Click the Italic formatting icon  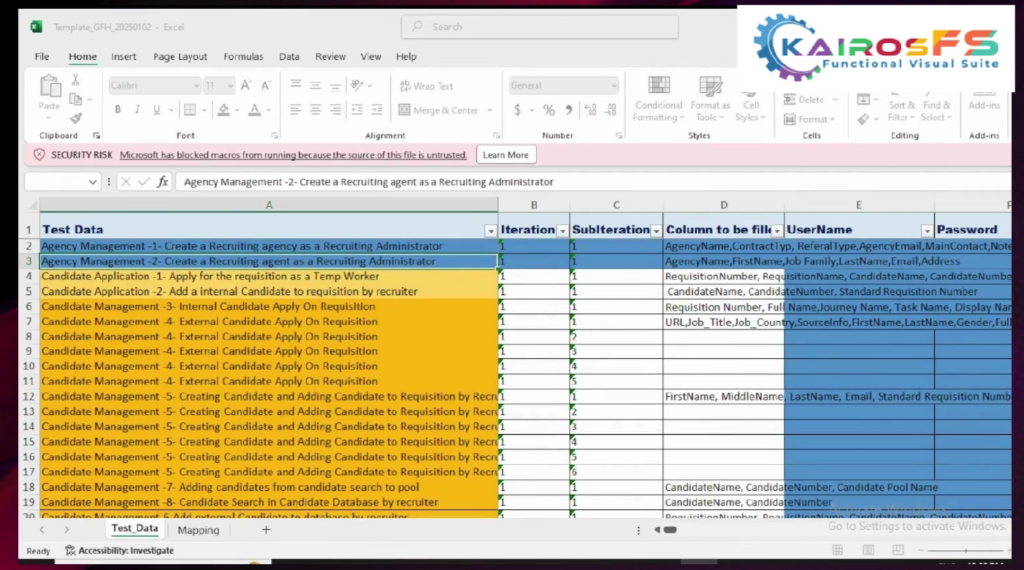click(x=137, y=110)
